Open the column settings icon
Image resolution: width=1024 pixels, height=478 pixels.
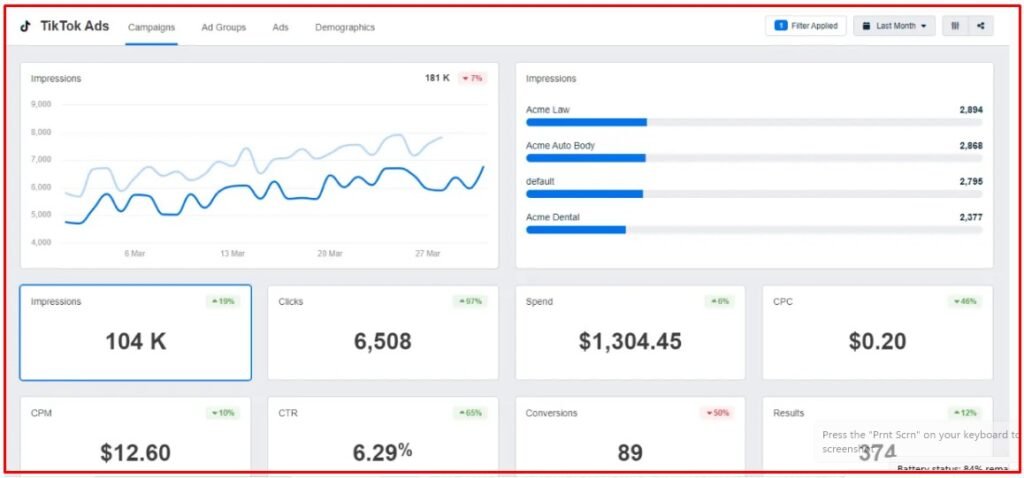tap(955, 26)
